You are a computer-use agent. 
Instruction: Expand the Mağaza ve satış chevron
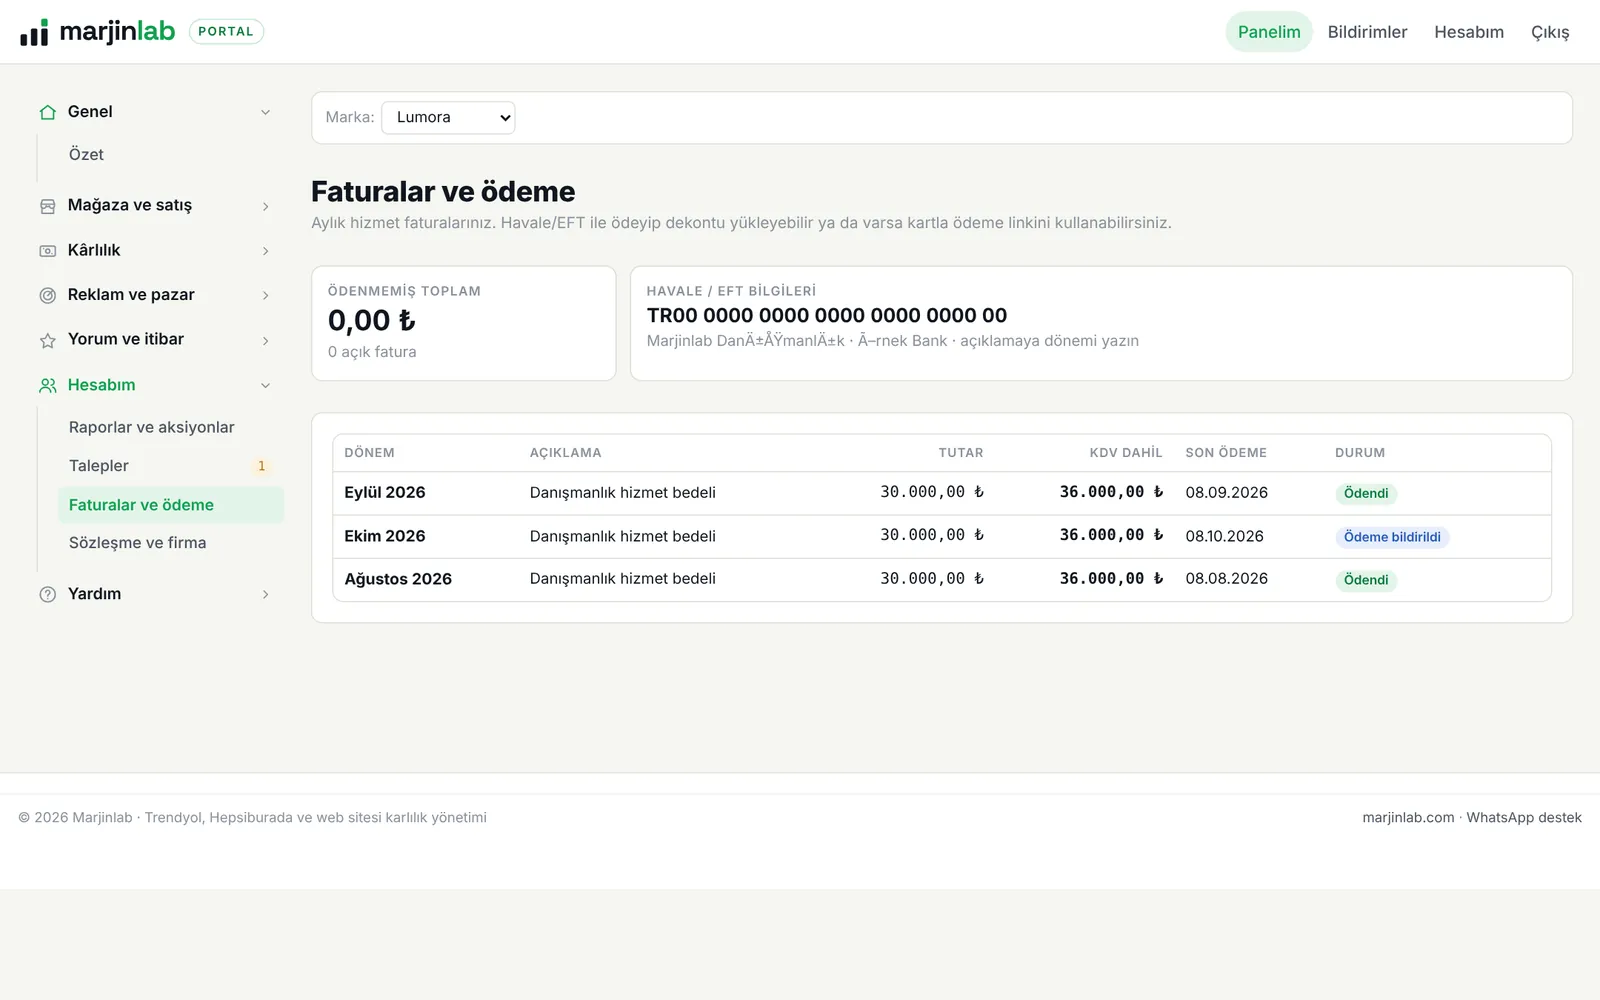pyautogui.click(x=265, y=206)
